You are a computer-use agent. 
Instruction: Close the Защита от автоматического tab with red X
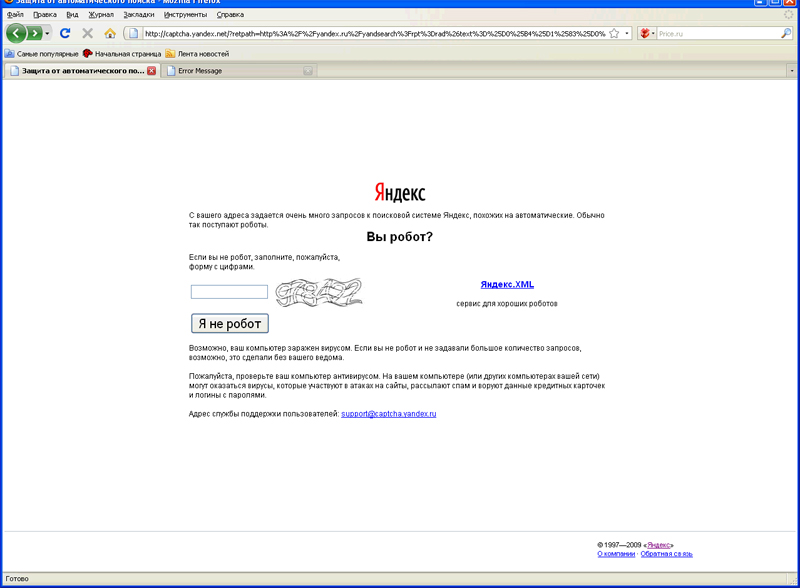tap(152, 71)
